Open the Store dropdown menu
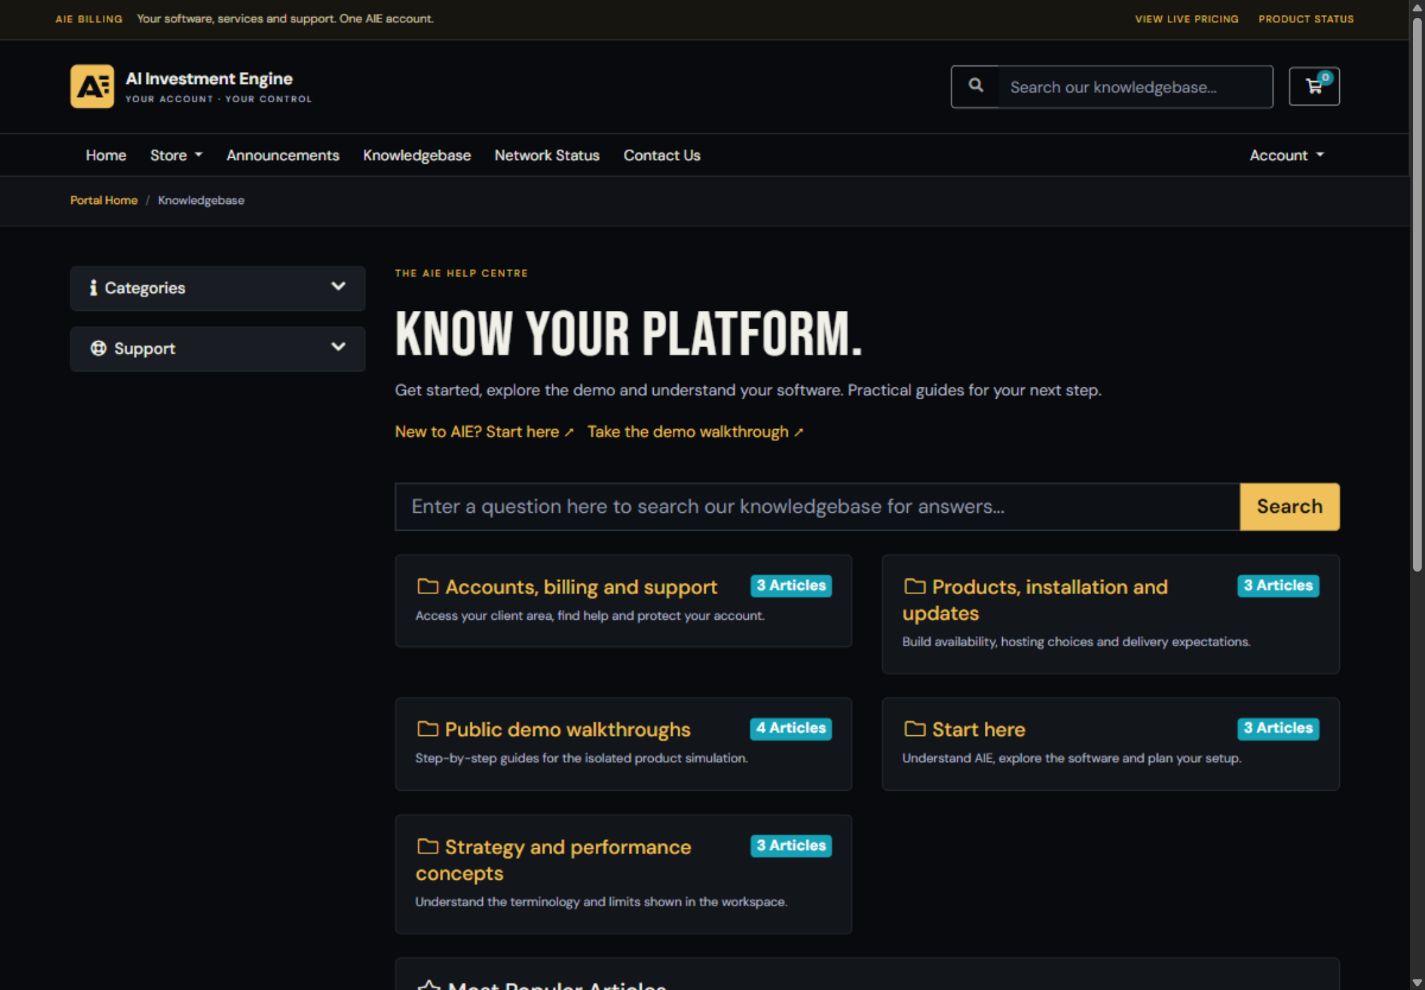 click(x=176, y=155)
